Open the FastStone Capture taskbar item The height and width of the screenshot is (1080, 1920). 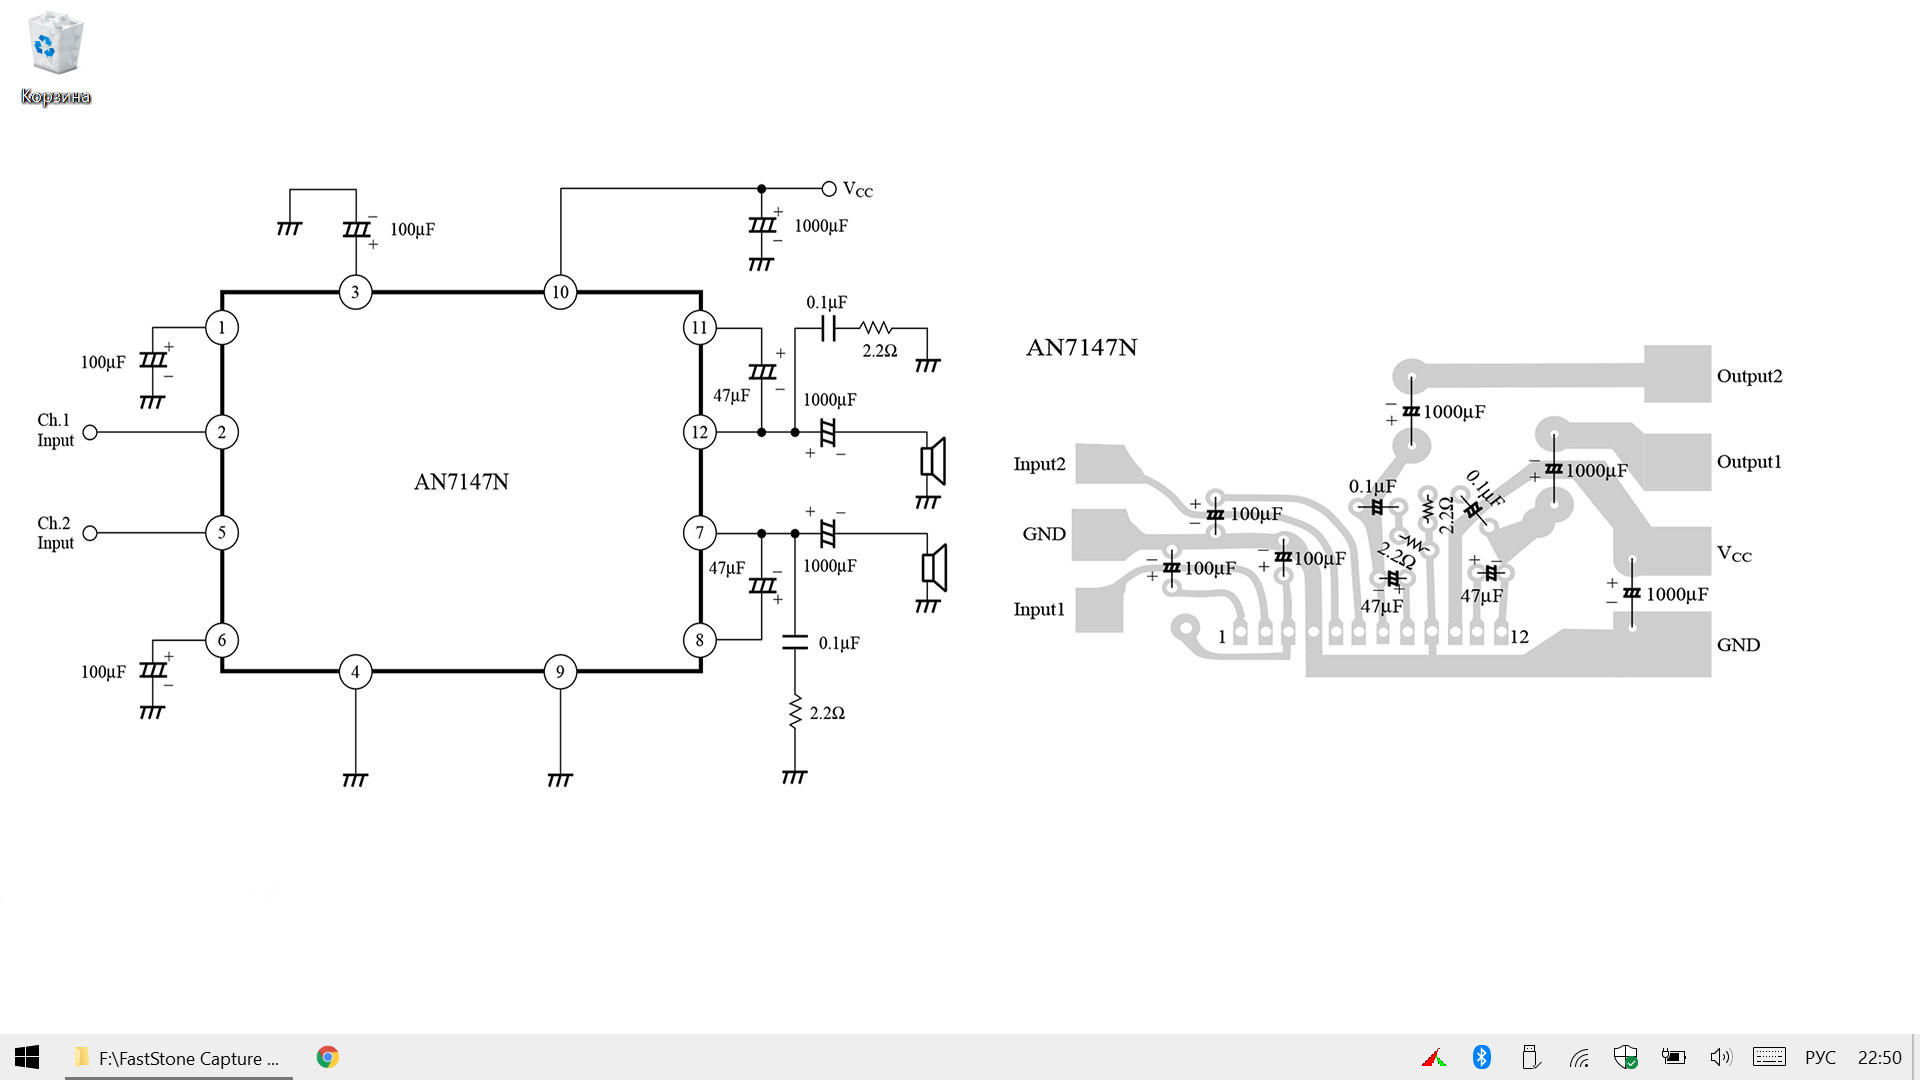click(x=179, y=1057)
